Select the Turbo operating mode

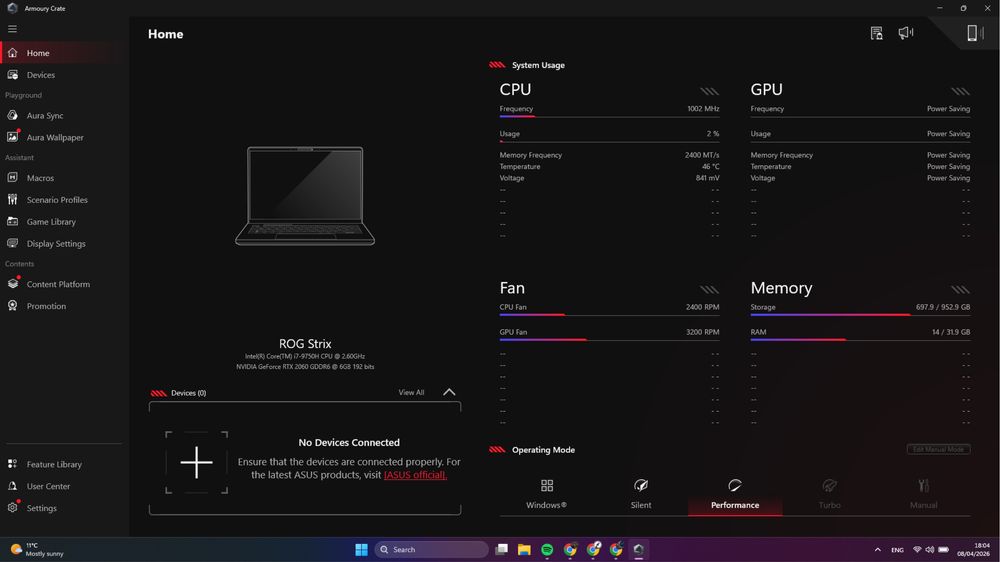829,494
